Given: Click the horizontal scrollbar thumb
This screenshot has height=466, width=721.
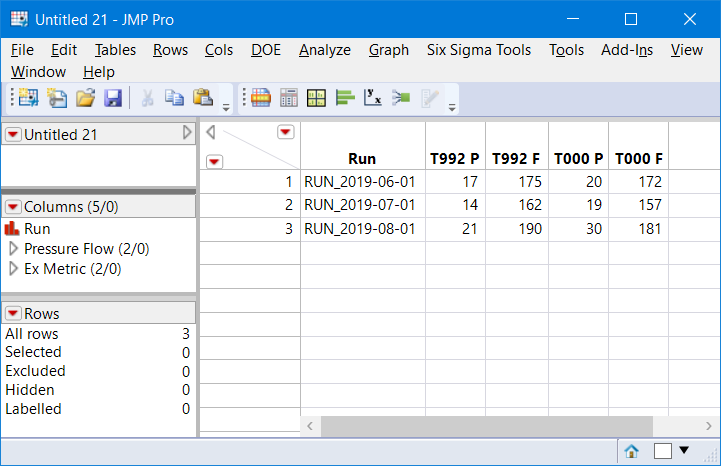Looking at the screenshot, I should coord(486,426).
